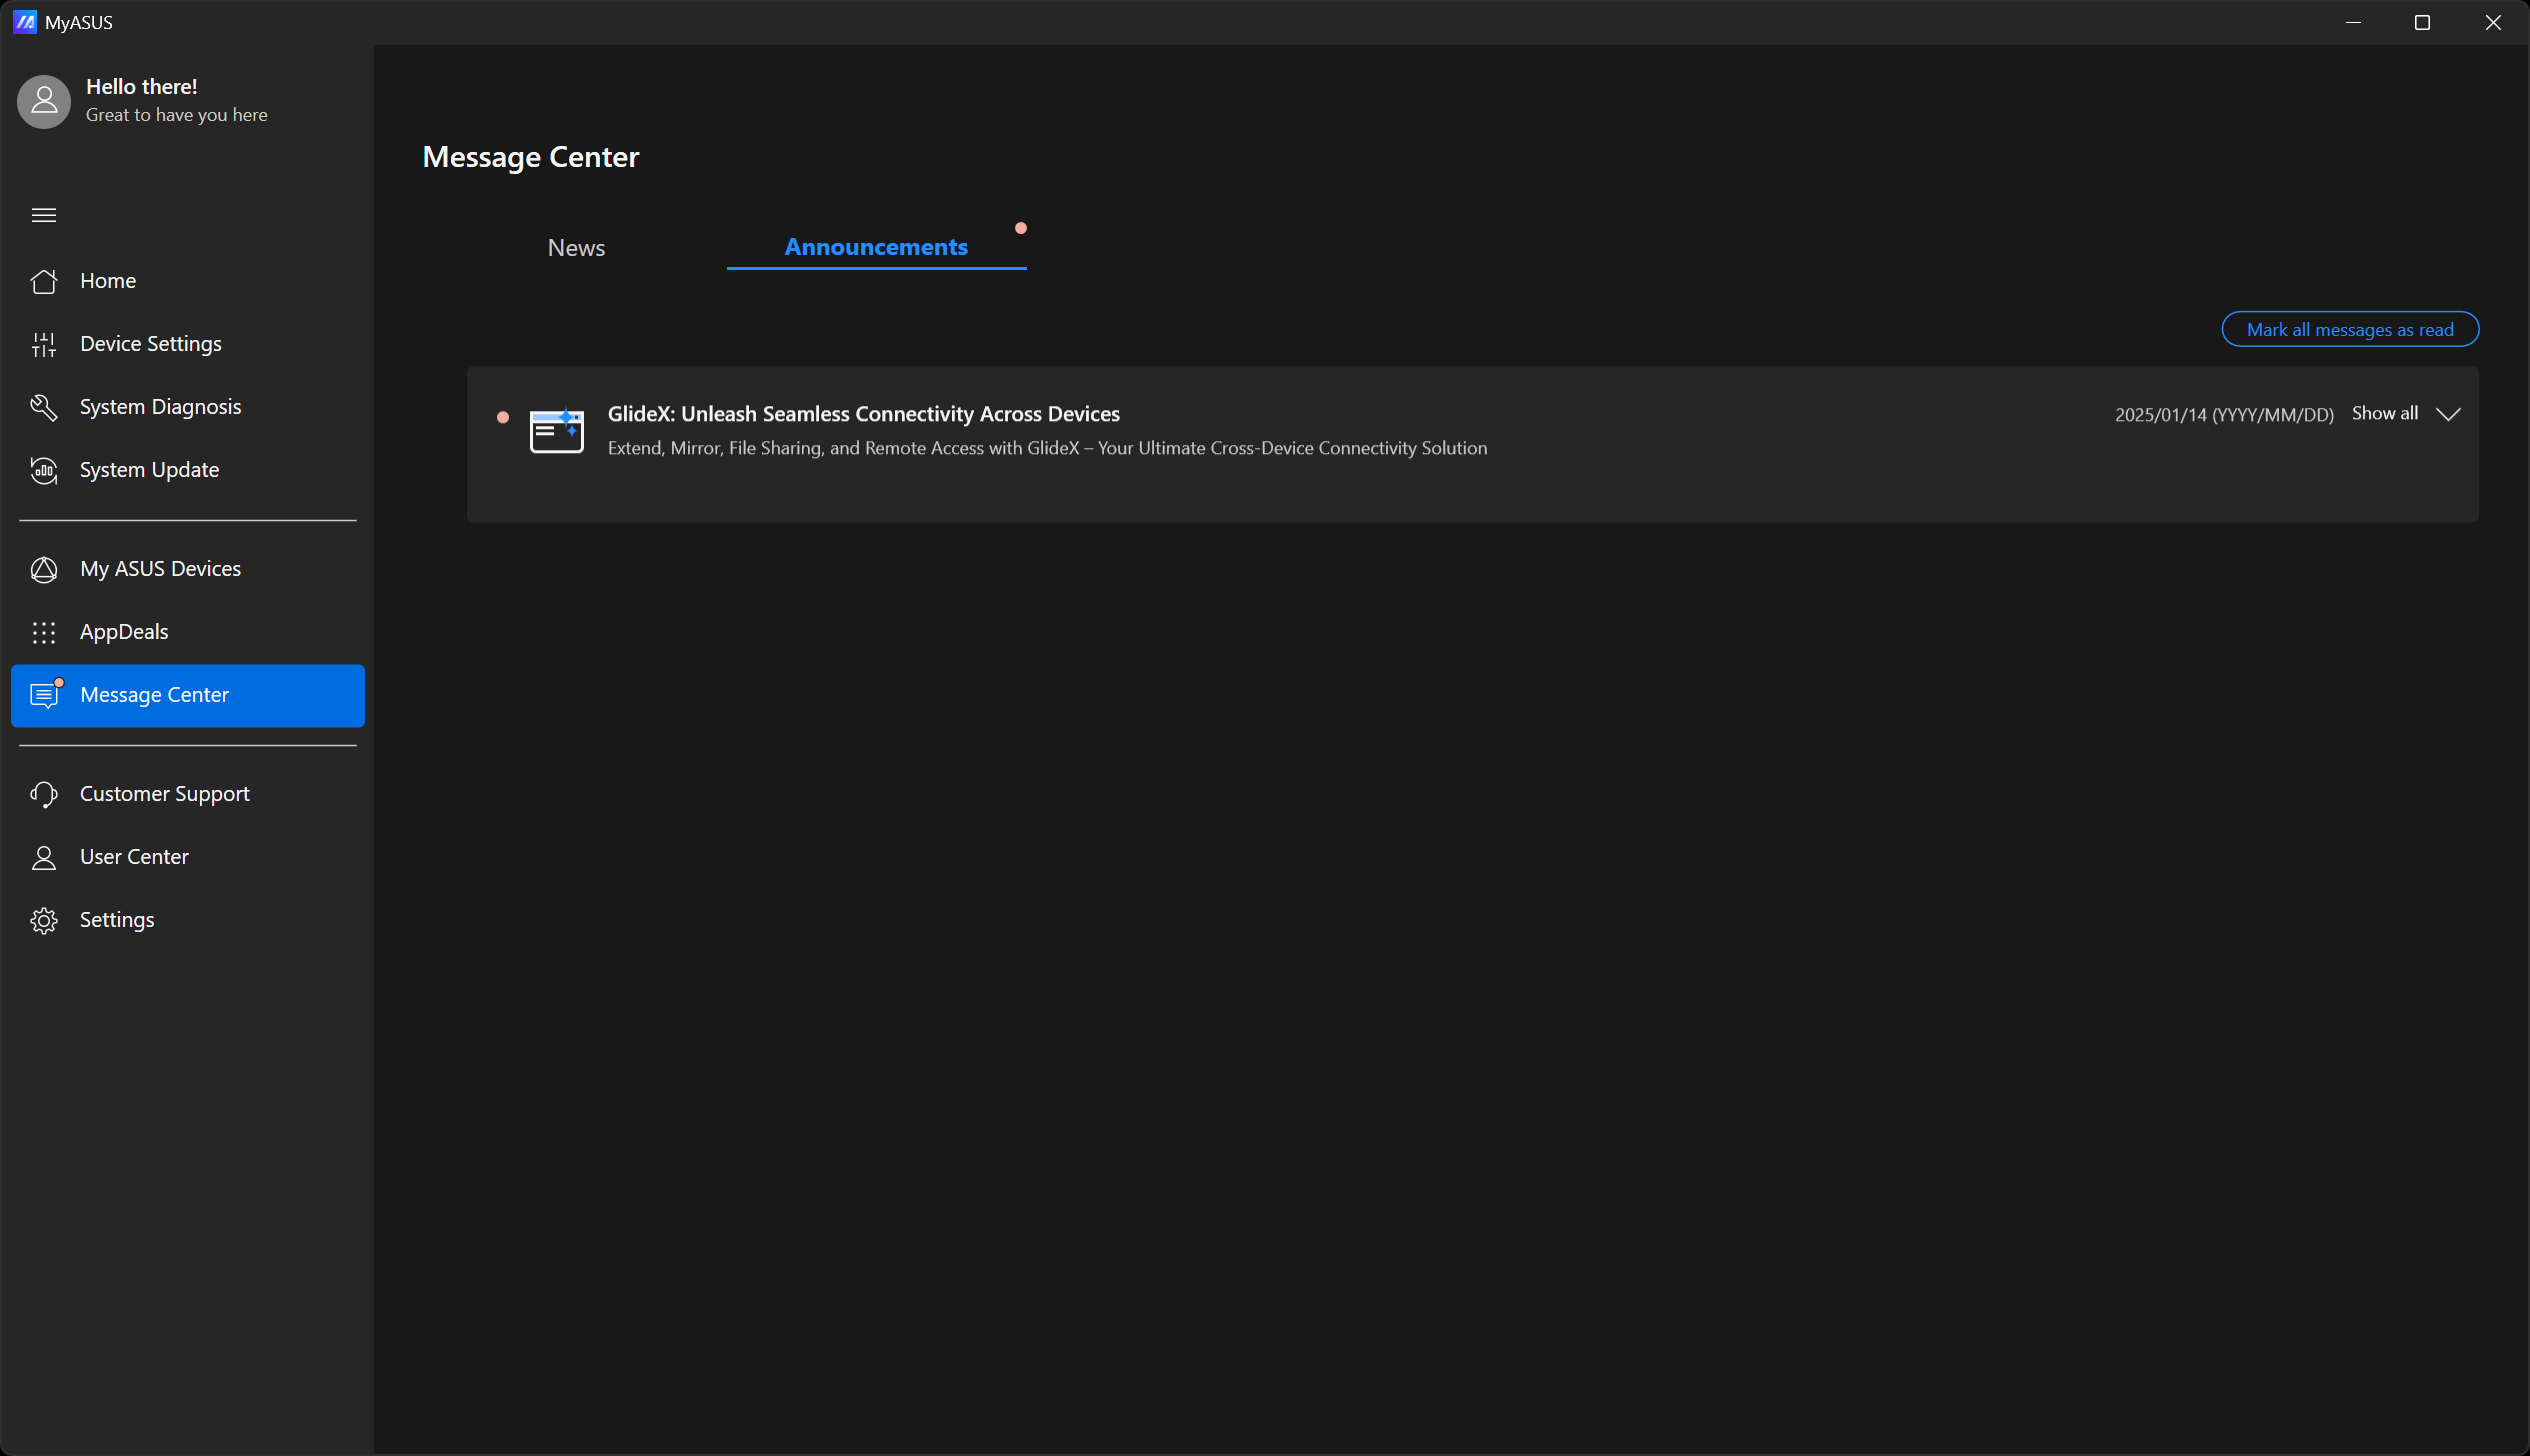Screen dimensions: 2530x1456
Task: Click Customer Support headset icon
Action: pos(44,794)
